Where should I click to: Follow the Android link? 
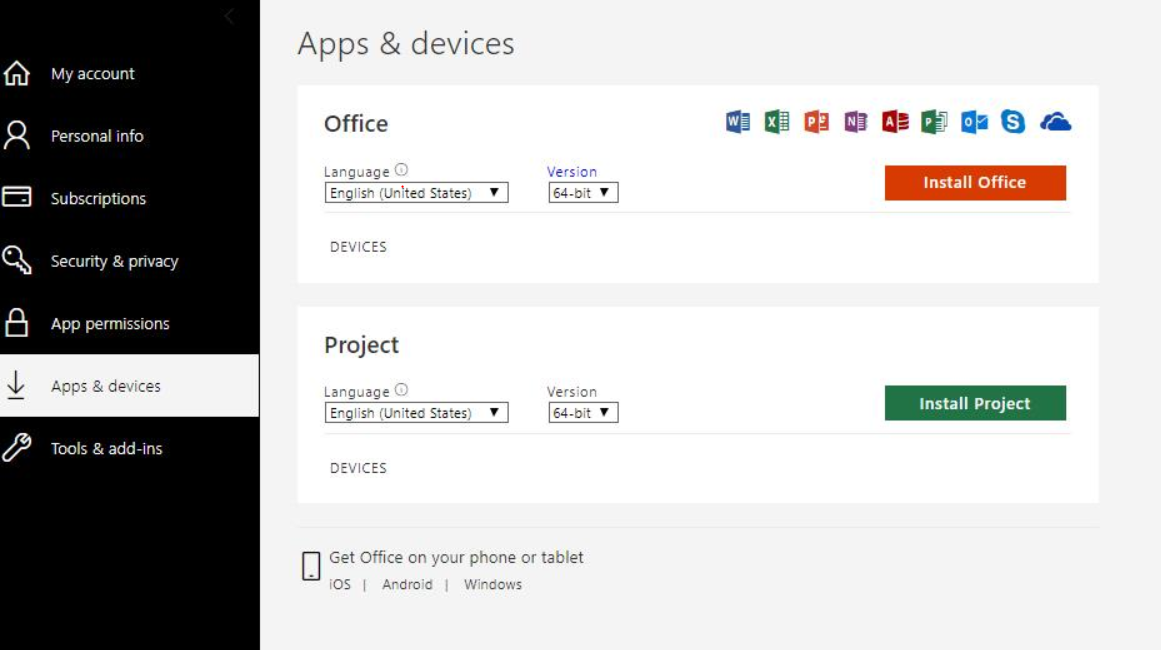[x=407, y=584]
